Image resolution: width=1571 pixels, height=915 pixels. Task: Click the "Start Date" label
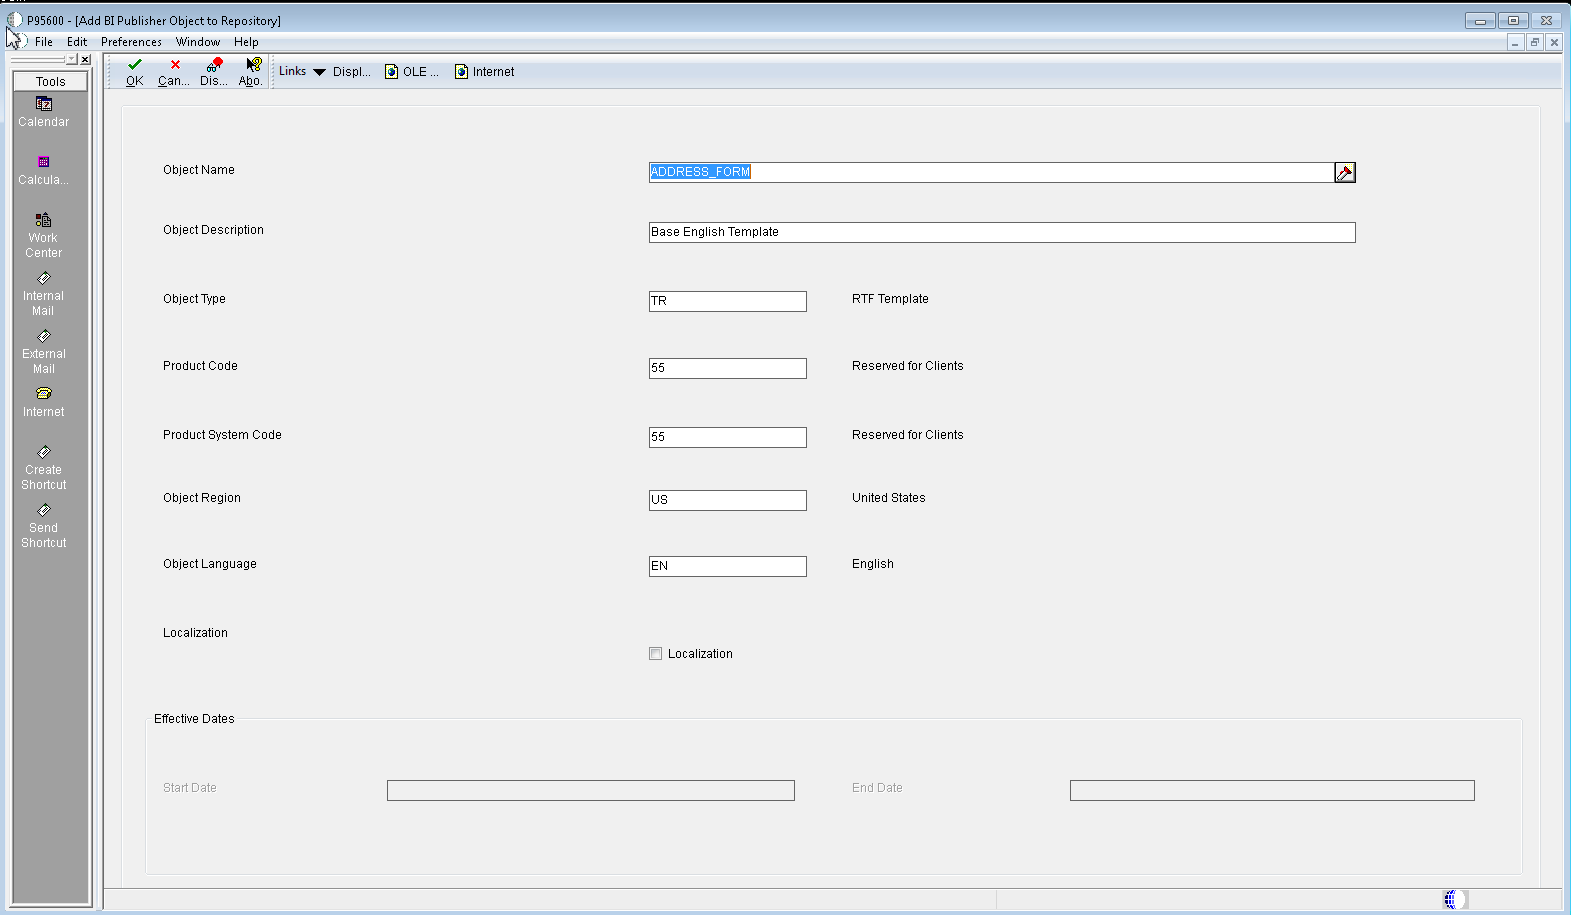[190, 788]
